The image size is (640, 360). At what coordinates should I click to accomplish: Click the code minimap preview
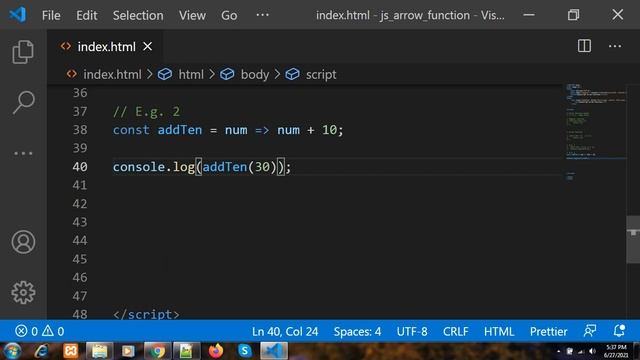point(596,131)
